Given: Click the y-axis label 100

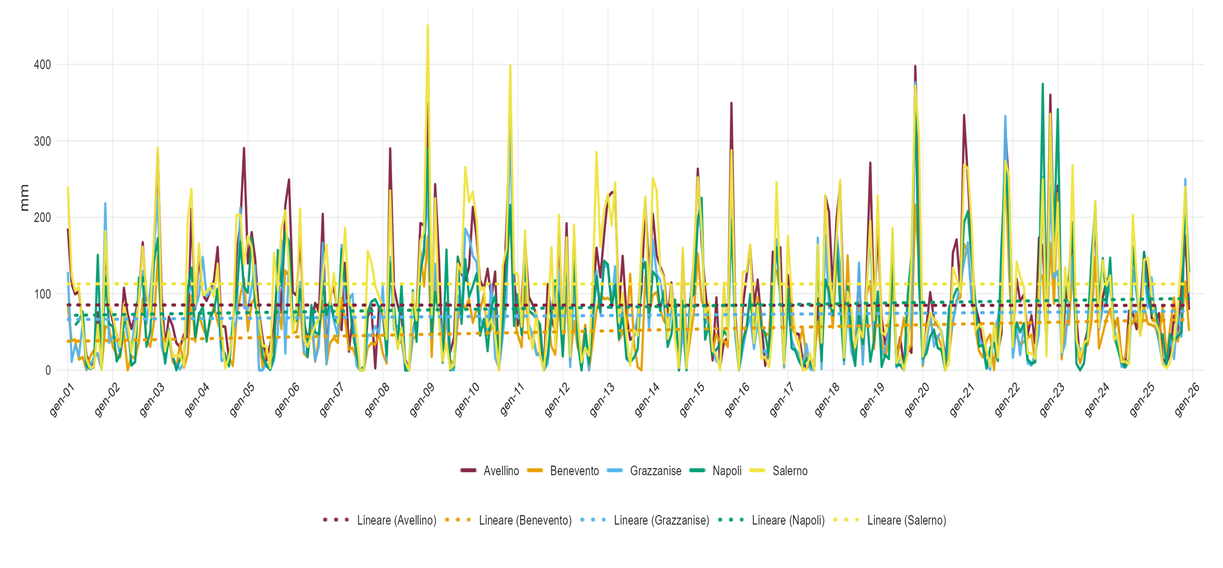Looking at the screenshot, I should pos(43,294).
